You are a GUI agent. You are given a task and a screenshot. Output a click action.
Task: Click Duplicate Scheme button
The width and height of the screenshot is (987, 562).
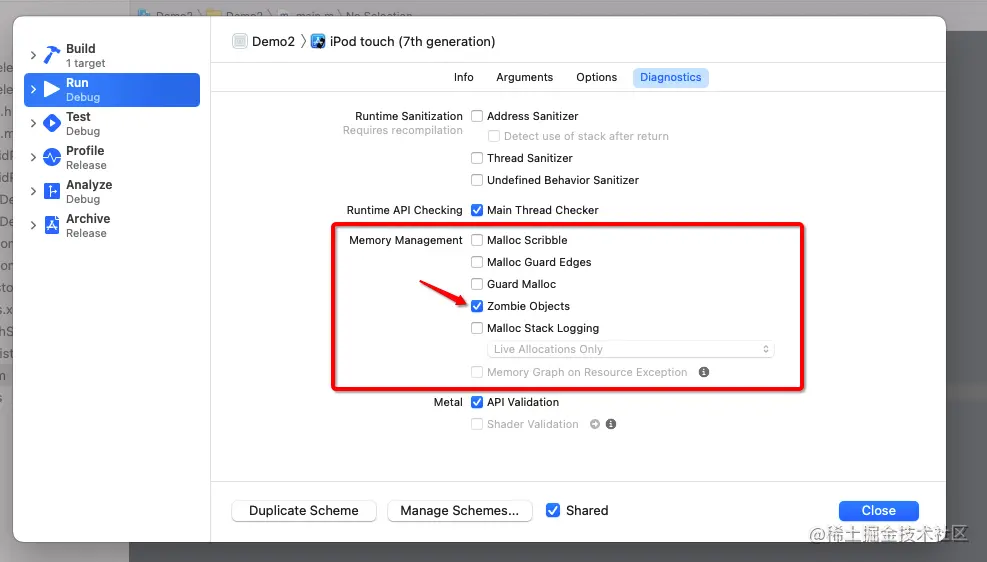(x=303, y=510)
